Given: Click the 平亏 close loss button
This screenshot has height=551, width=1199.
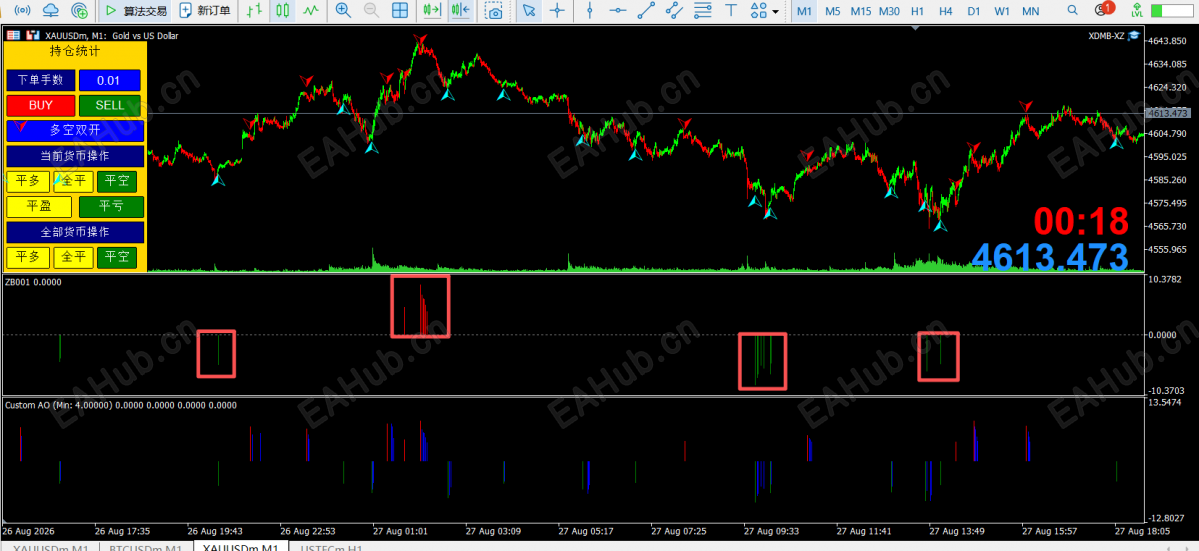Looking at the screenshot, I should pyautogui.click(x=111, y=206).
